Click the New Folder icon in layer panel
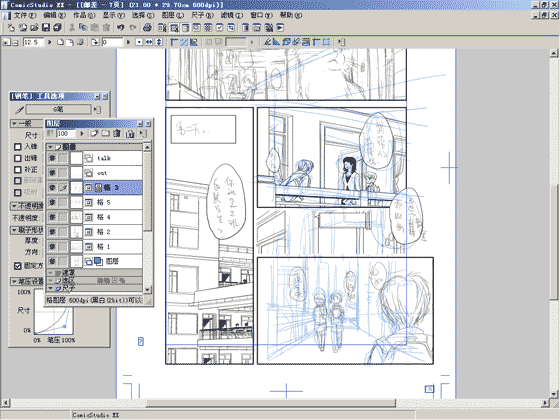The width and height of the screenshot is (560, 420). (x=106, y=134)
